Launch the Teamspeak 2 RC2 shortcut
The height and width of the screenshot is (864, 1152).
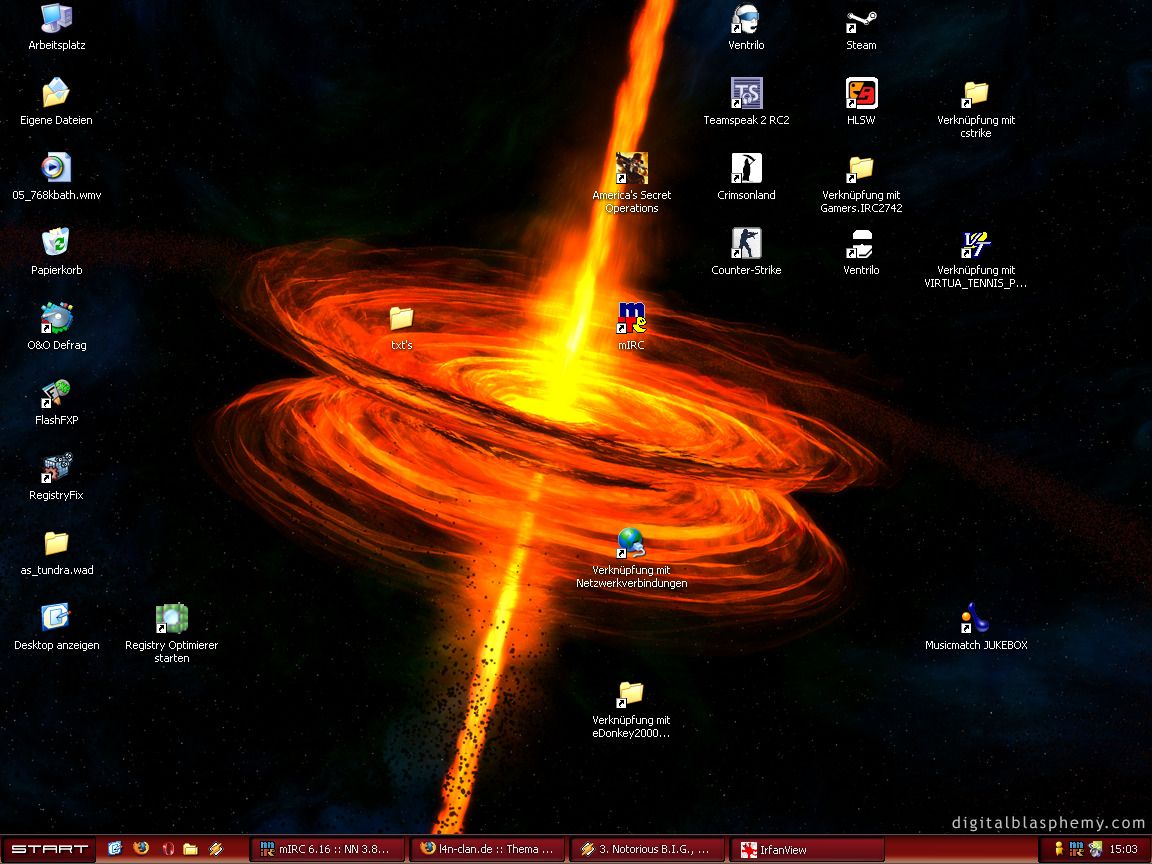click(746, 94)
